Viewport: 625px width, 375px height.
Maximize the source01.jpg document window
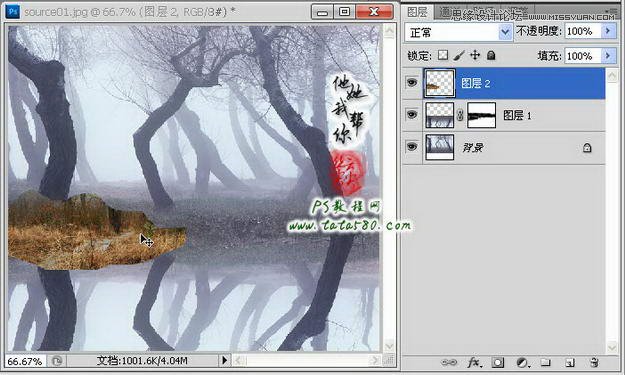tap(344, 12)
